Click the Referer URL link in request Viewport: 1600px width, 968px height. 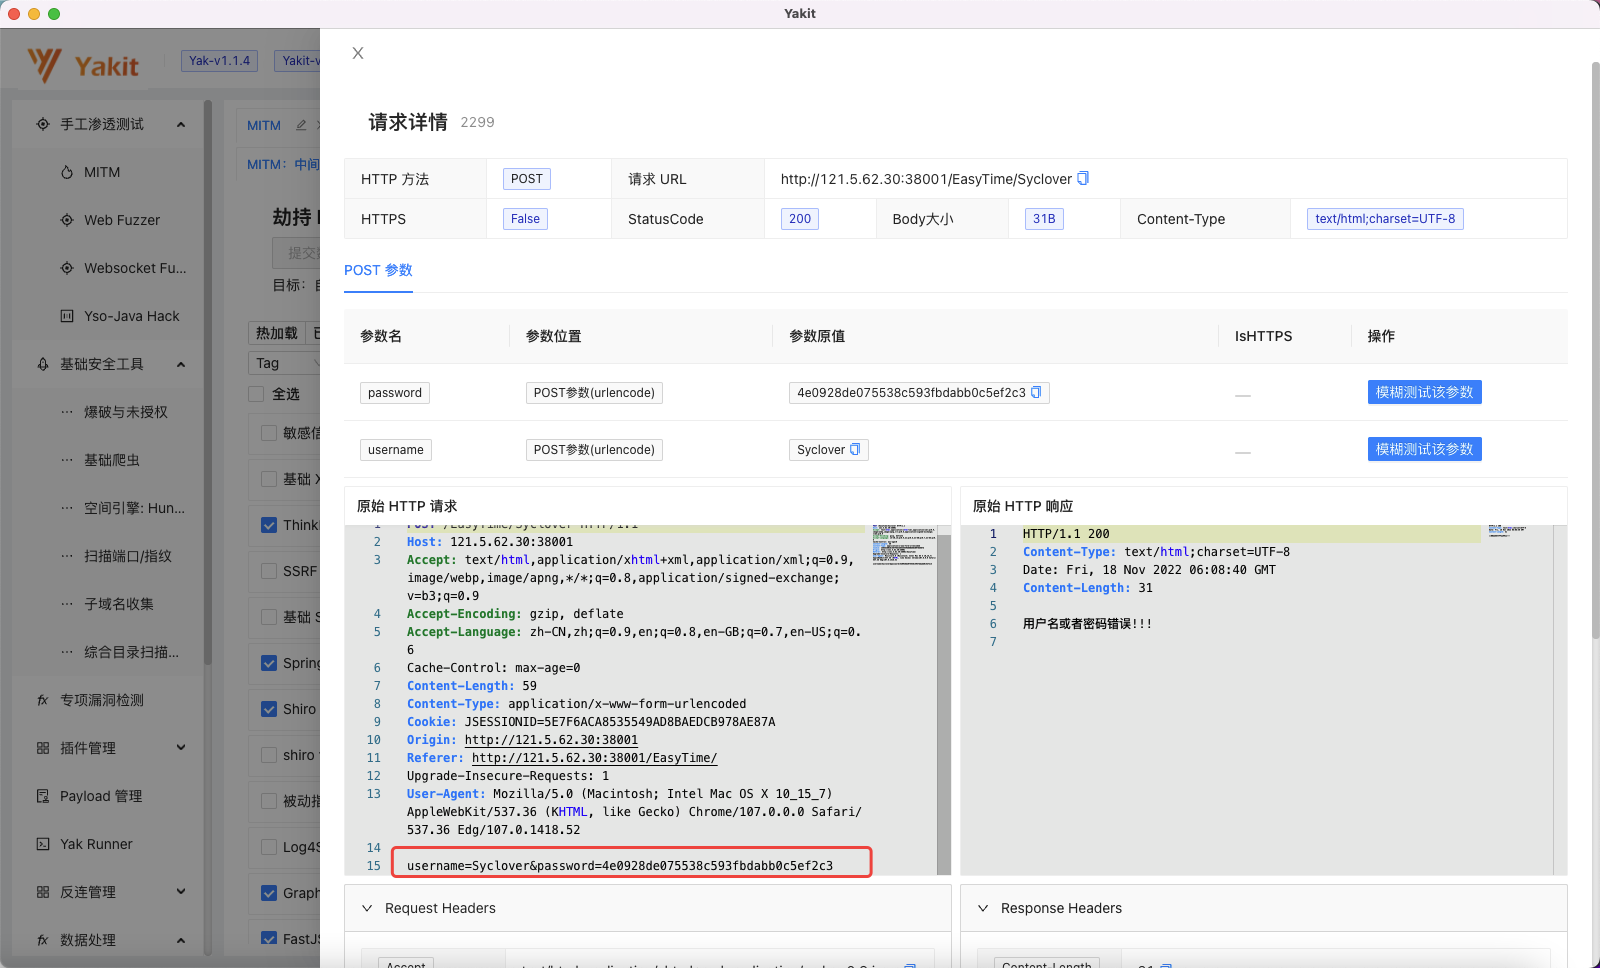click(595, 758)
